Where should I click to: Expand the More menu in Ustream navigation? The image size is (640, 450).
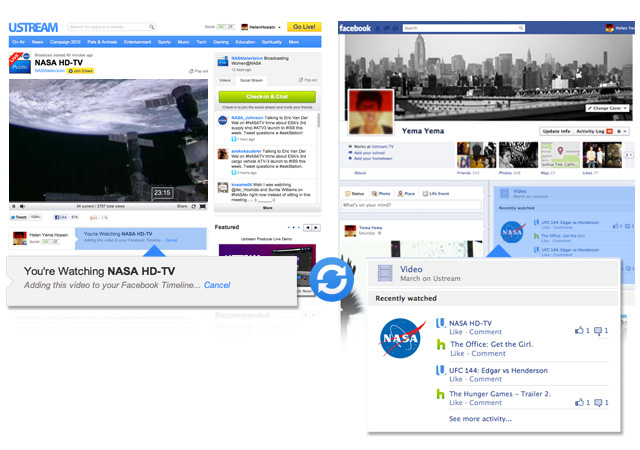[x=293, y=42]
